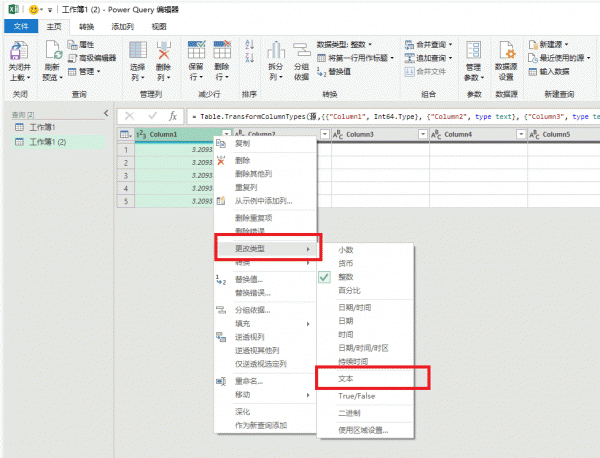Click into the formula bar text

394,116
